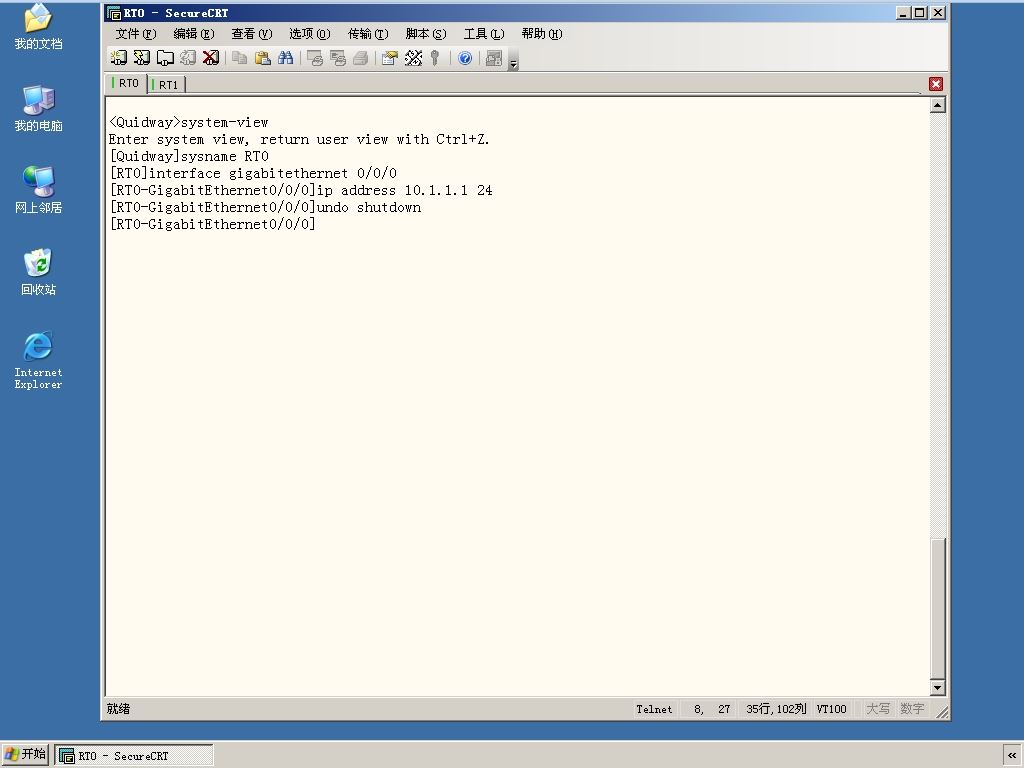Click the VT100 status bar entry
Screen dimensions: 1024x768
point(831,709)
